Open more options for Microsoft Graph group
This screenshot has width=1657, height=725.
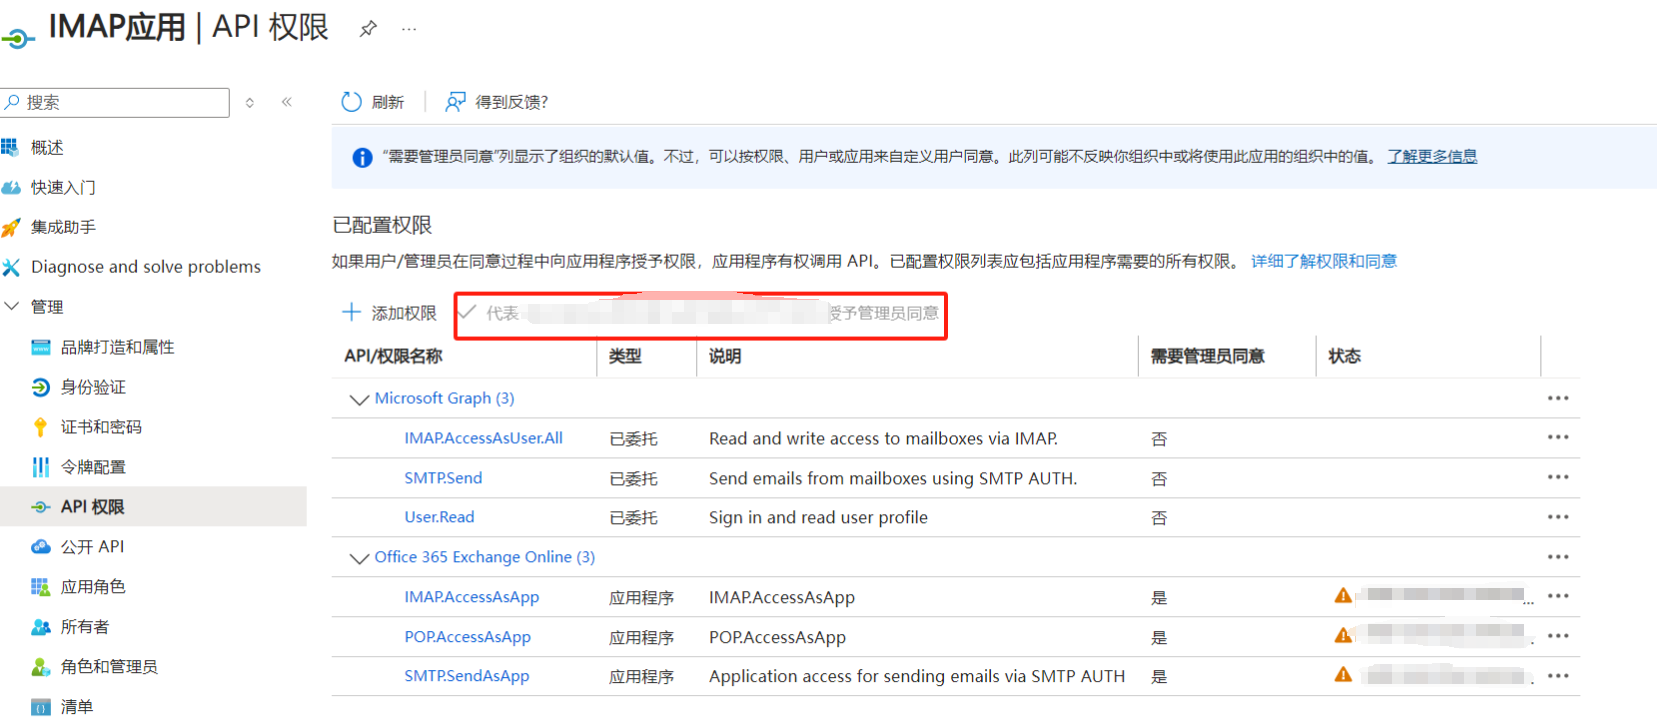(x=1558, y=398)
